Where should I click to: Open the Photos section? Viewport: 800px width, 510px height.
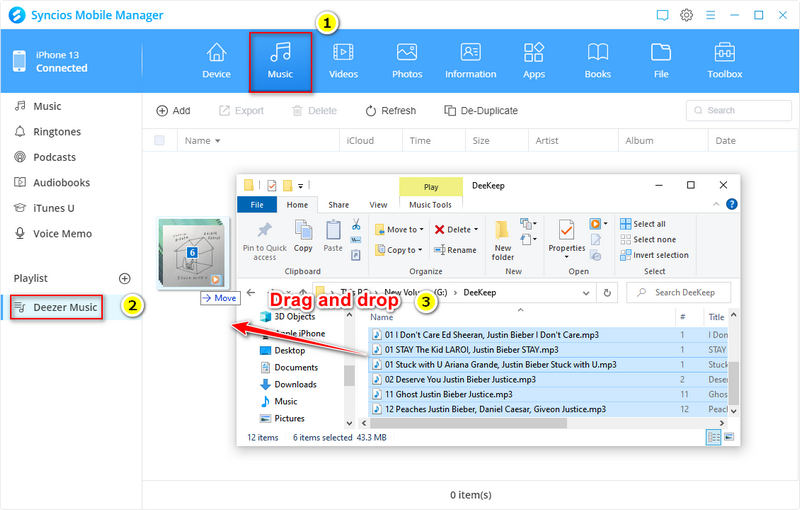[x=407, y=61]
